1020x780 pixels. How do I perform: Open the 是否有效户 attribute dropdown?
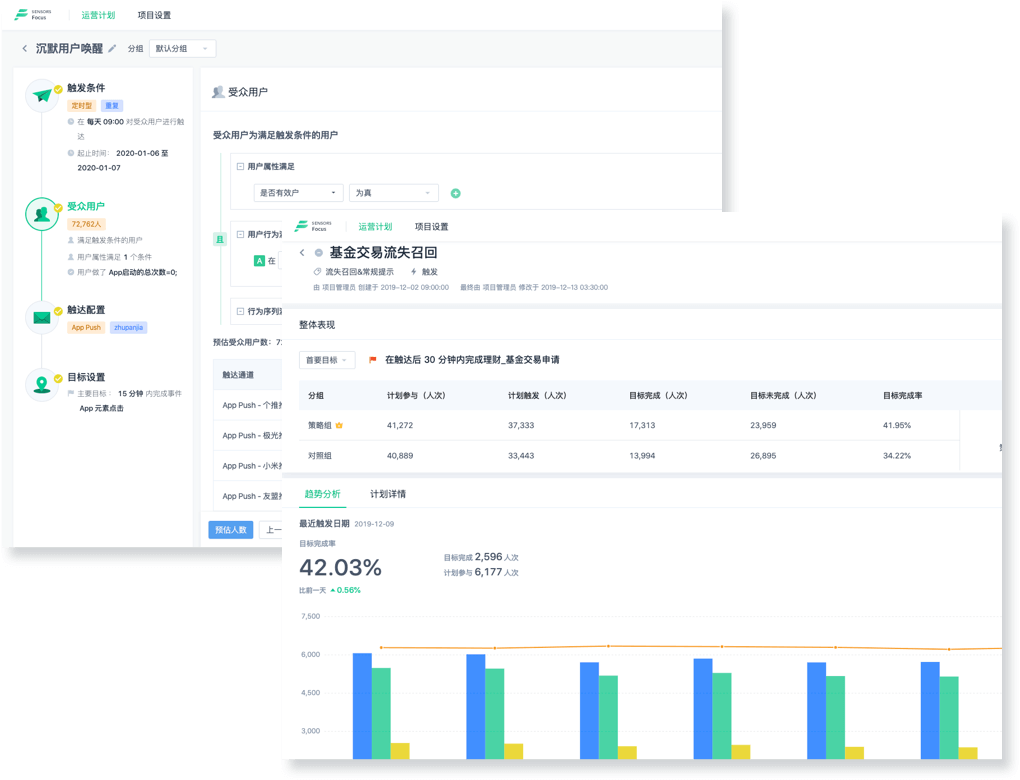[x=298, y=193]
